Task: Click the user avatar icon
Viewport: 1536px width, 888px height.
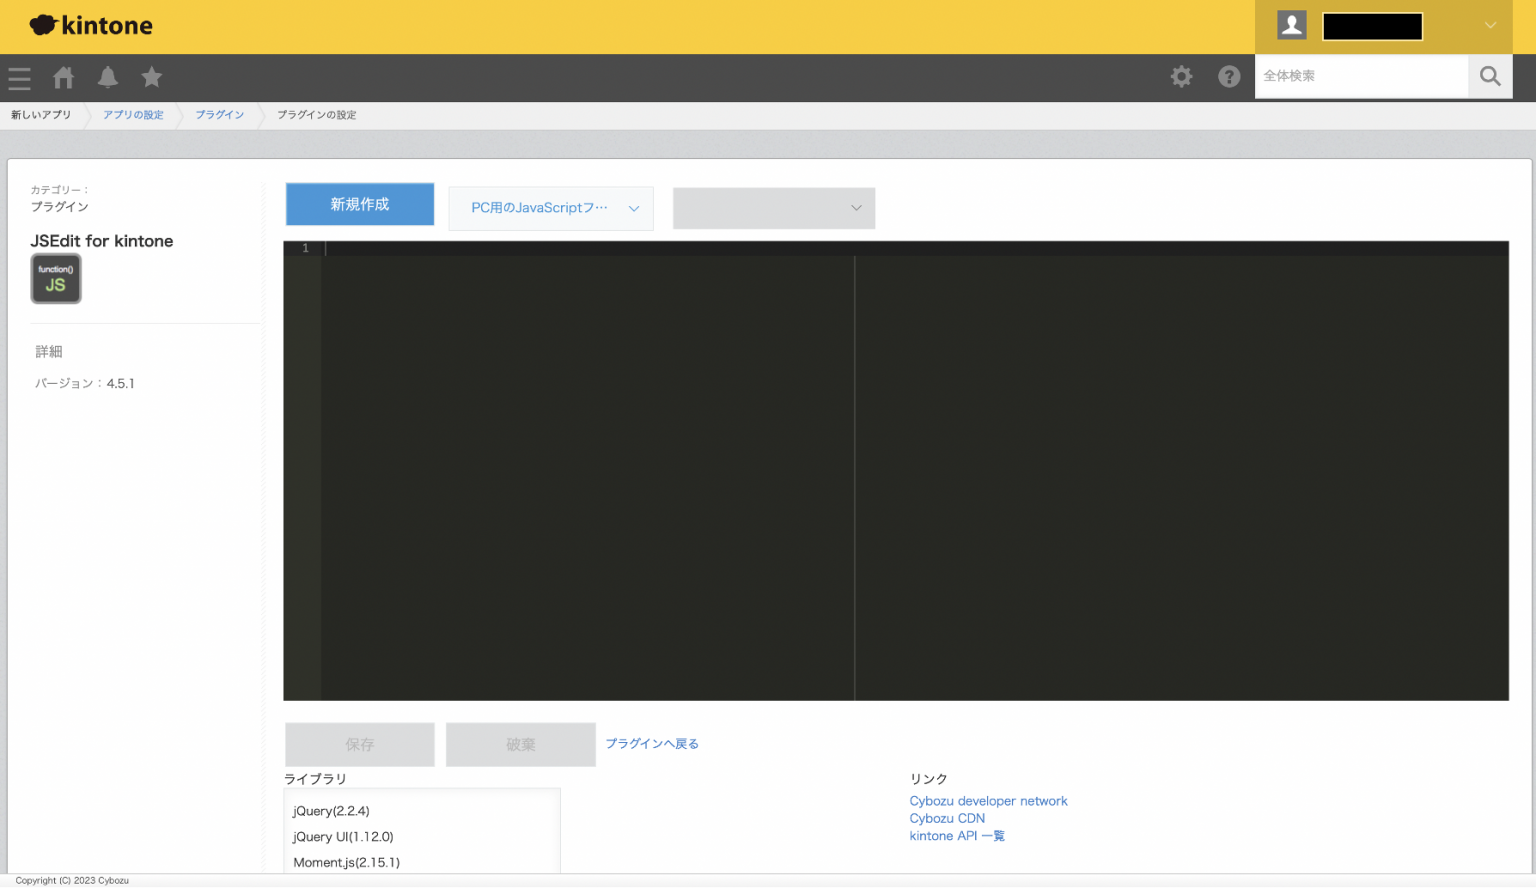Action: click(1291, 24)
